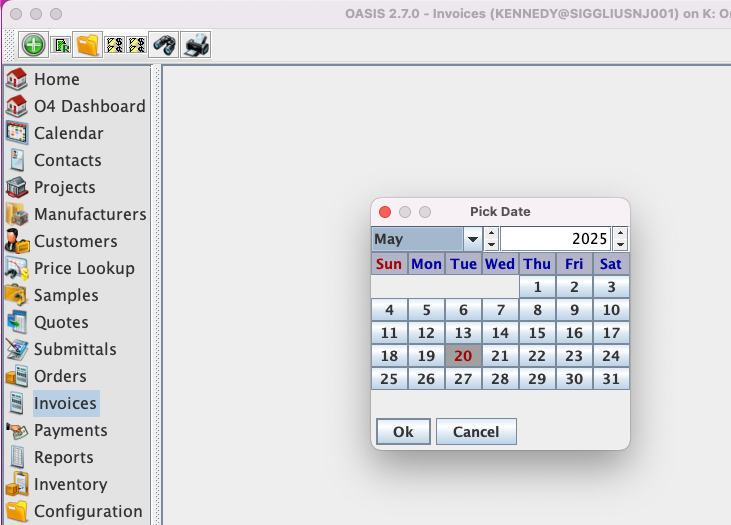Click the month spinner down arrow
Screen dimensions: 731x525
(x=491, y=245)
